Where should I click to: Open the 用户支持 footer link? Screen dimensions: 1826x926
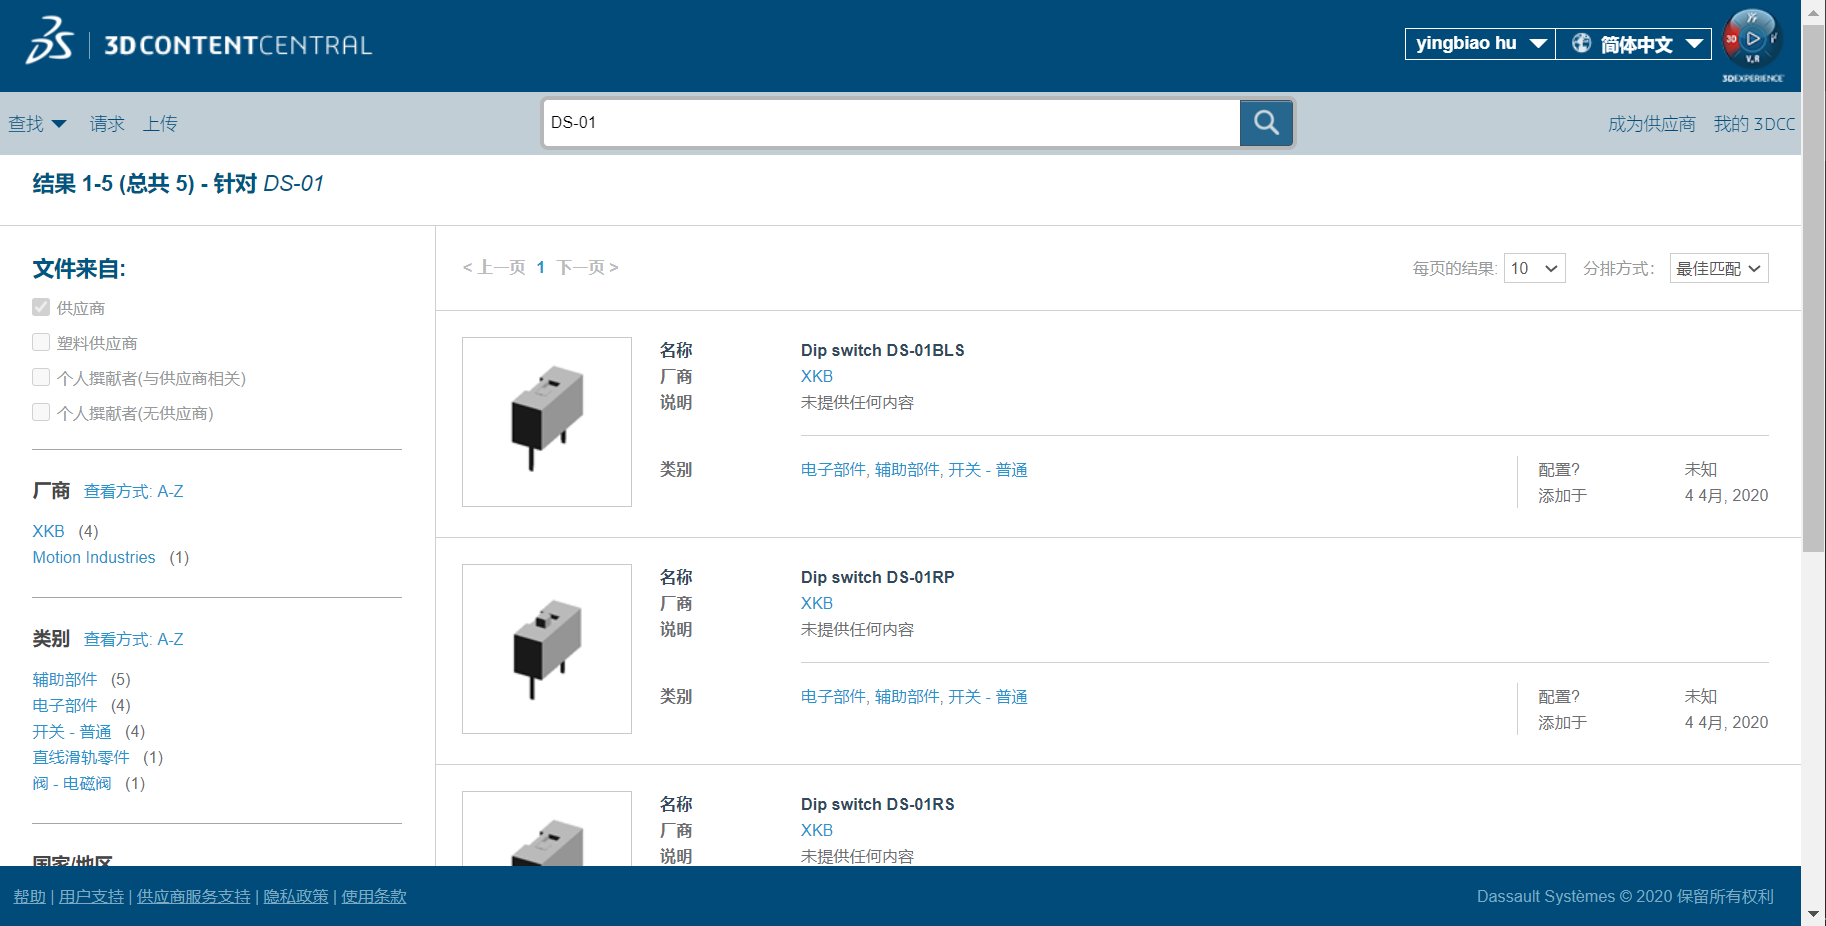pos(91,896)
